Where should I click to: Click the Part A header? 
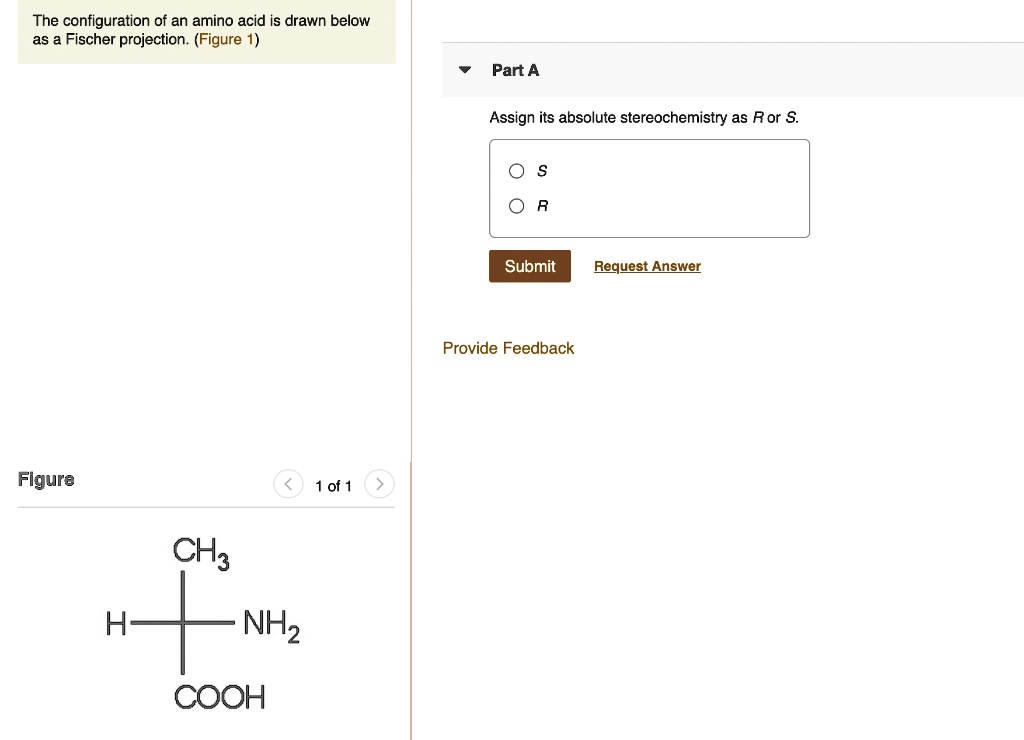[x=515, y=70]
